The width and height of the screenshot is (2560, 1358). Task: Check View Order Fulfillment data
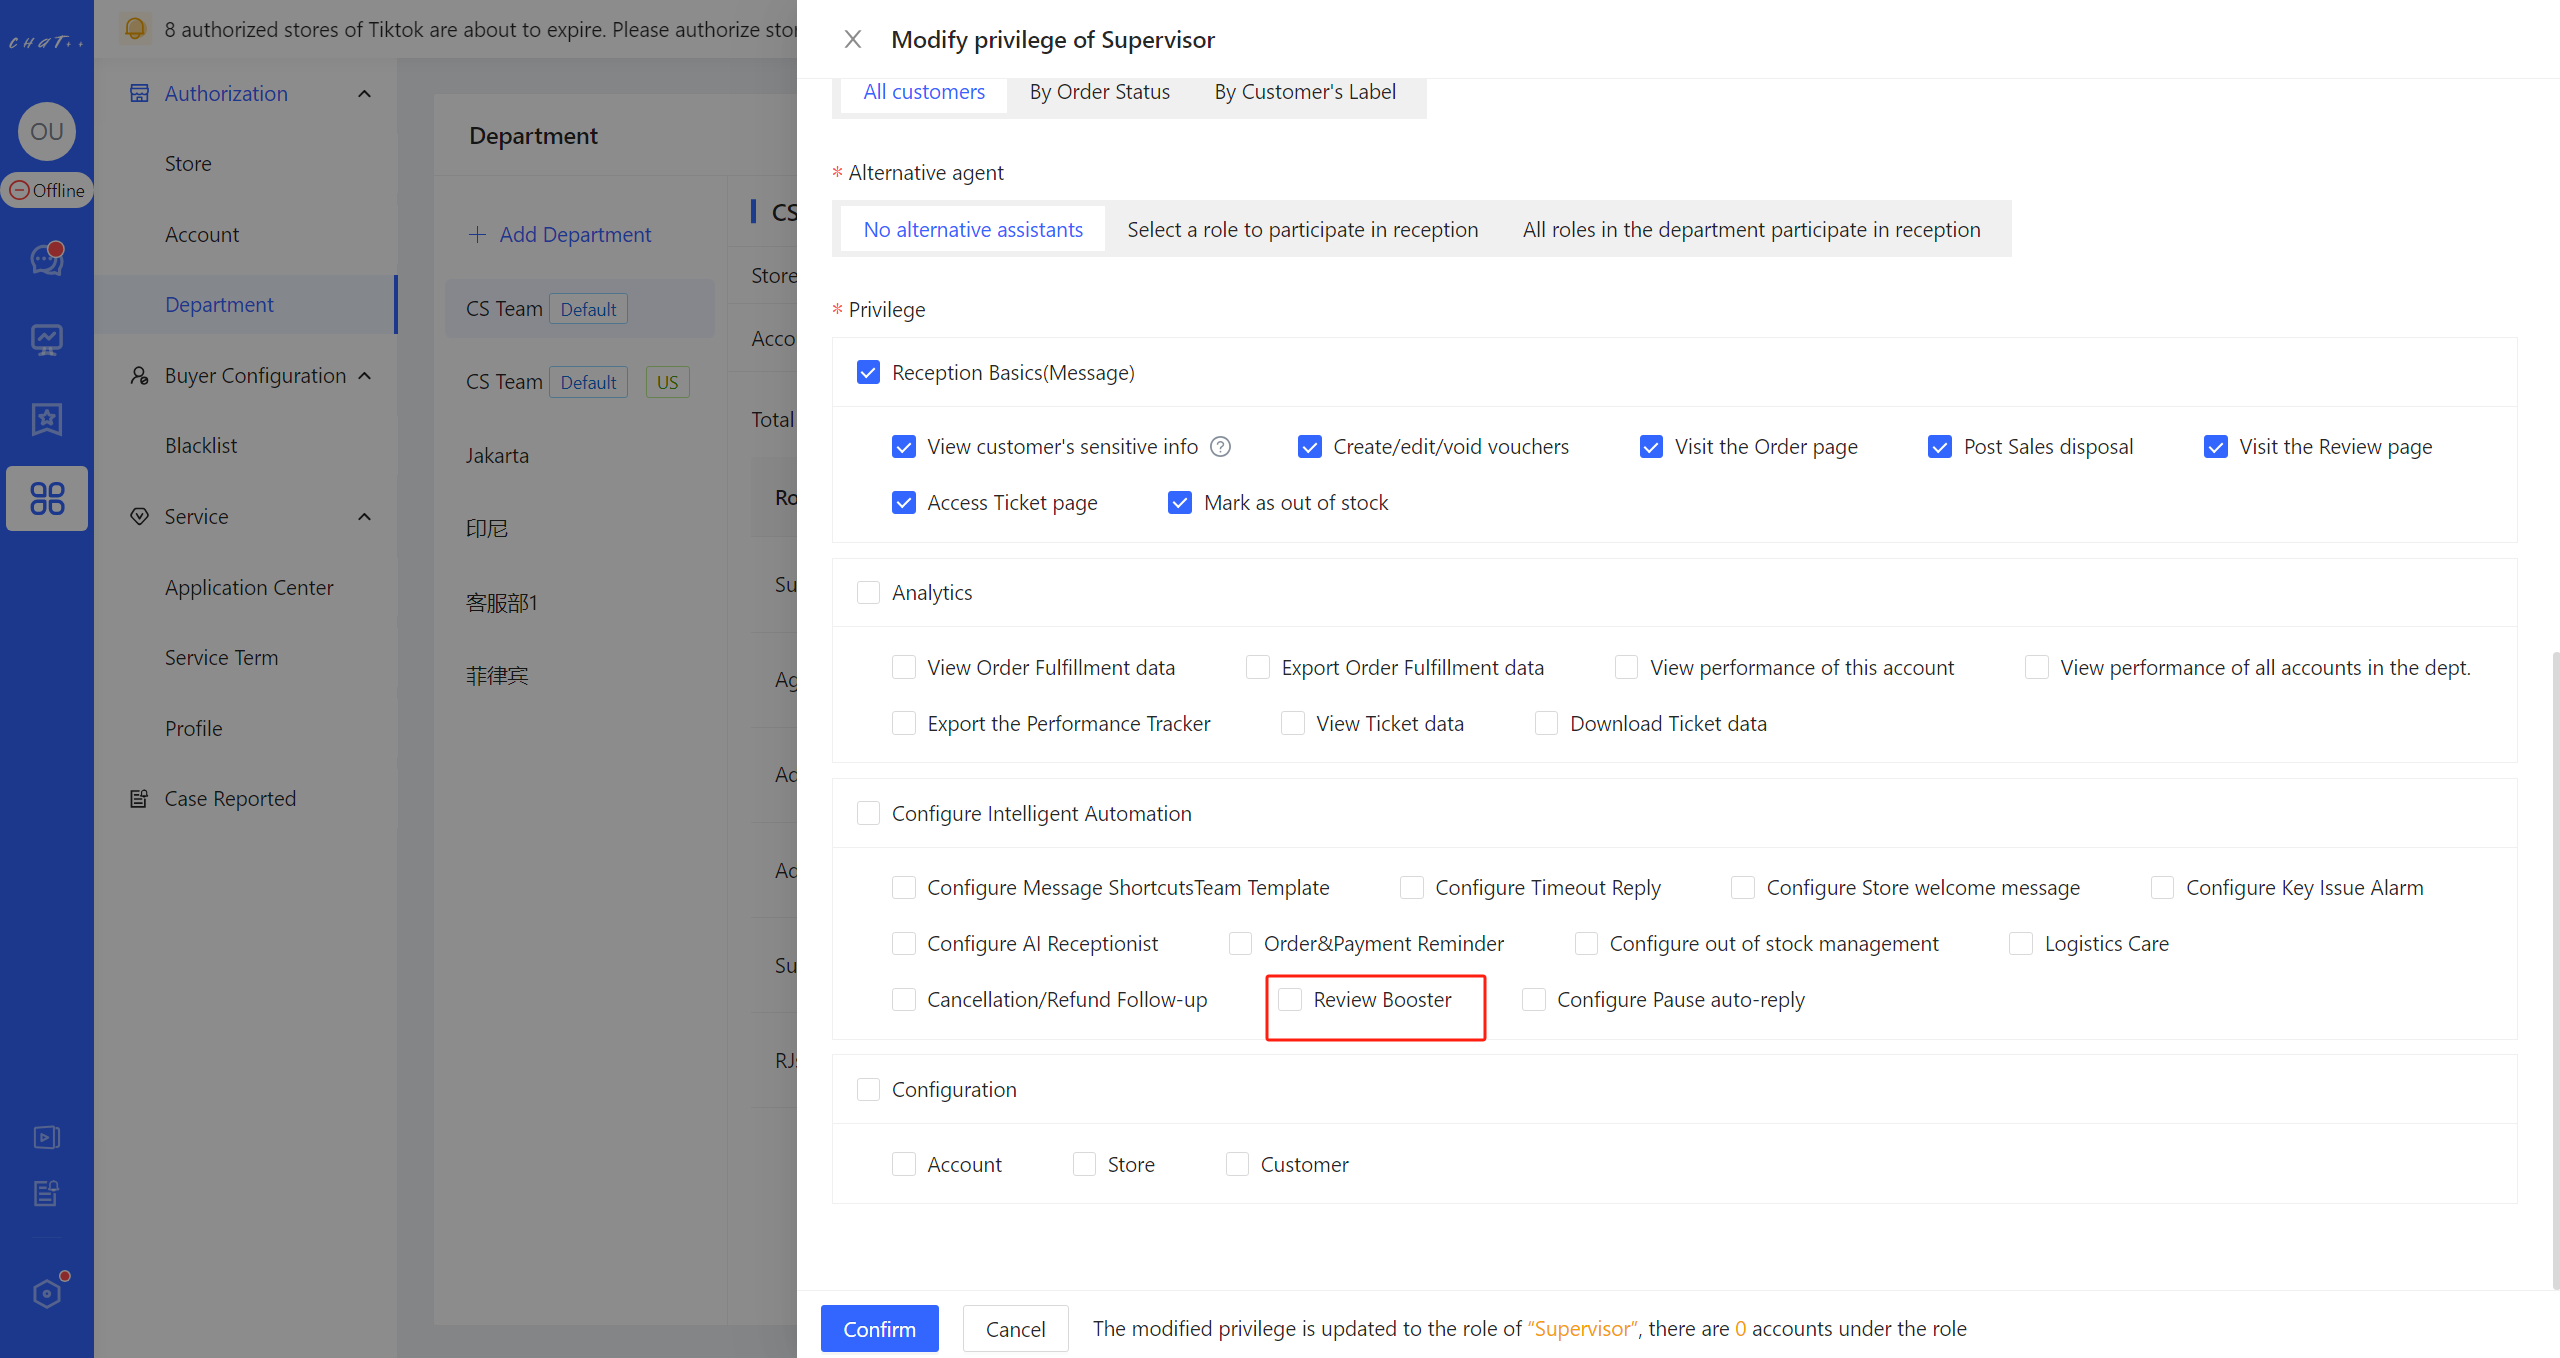point(903,667)
